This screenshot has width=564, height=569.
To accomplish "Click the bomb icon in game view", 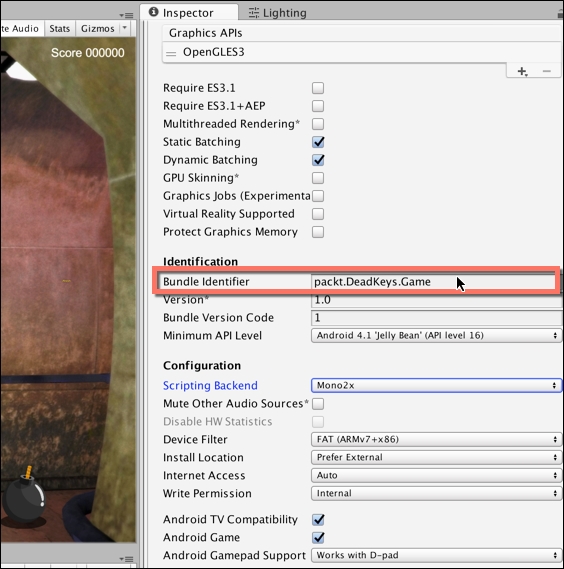I will coord(24,494).
